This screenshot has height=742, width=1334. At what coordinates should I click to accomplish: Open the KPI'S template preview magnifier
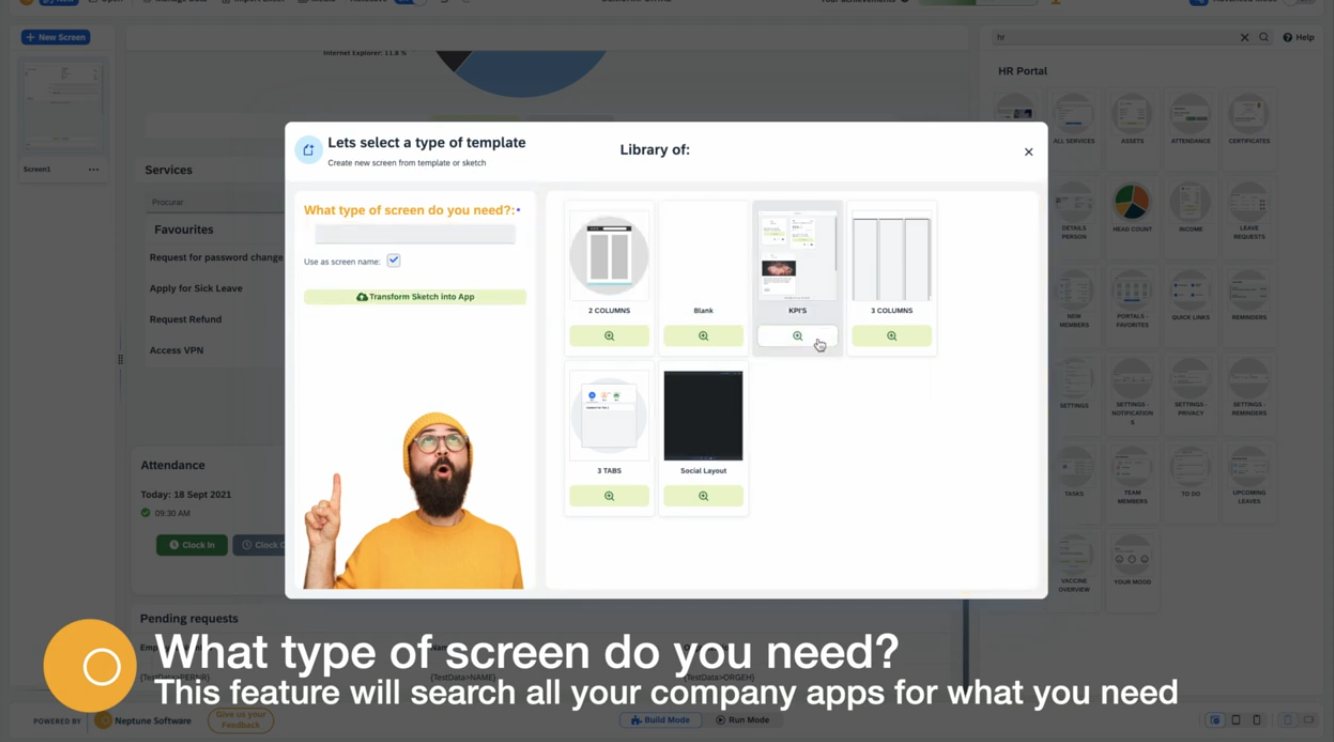point(797,336)
